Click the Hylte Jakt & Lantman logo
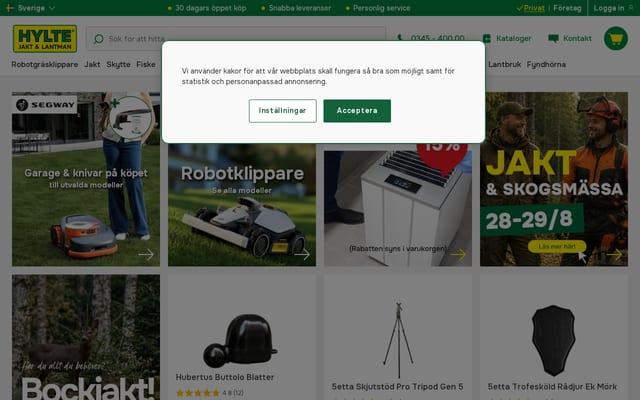The height and width of the screenshot is (400, 640). [x=45, y=38]
